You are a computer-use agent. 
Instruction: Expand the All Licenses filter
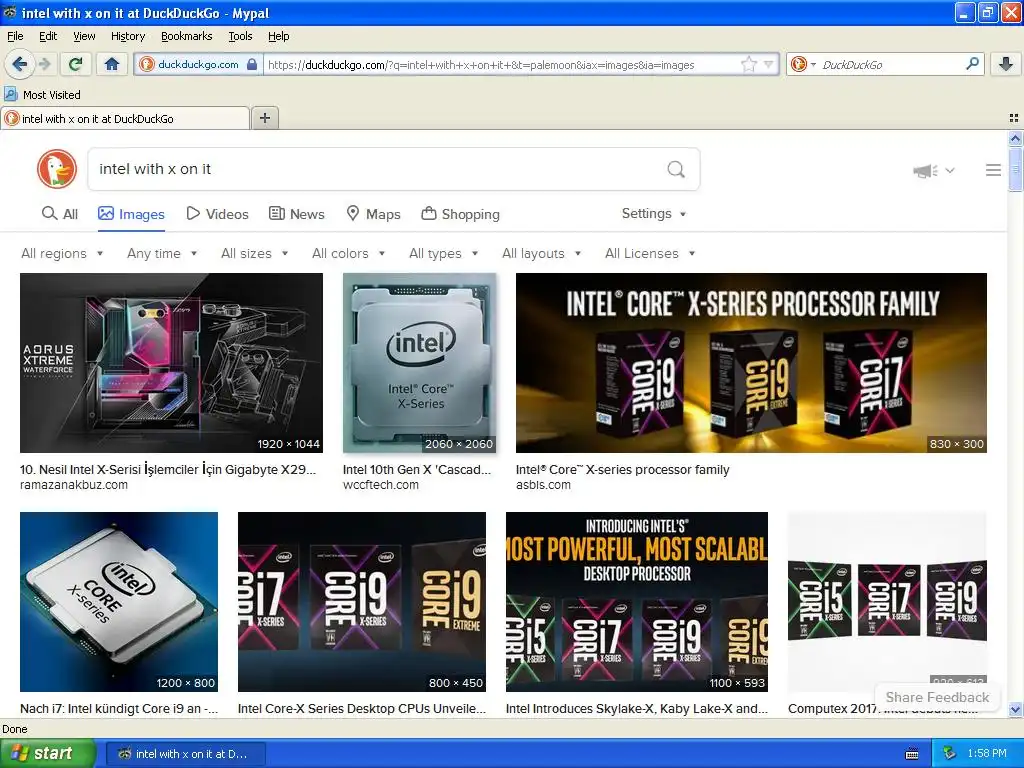[650, 253]
